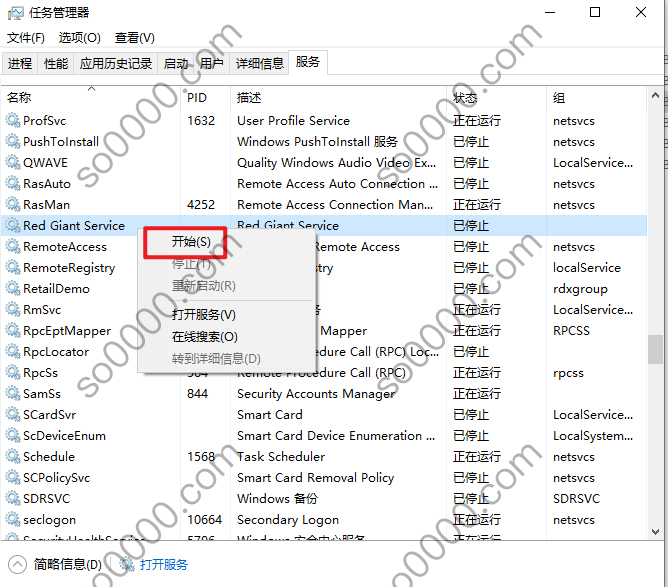Click the gear icon beside RemoteRegistry
The width and height of the screenshot is (668, 587).
[13, 267]
